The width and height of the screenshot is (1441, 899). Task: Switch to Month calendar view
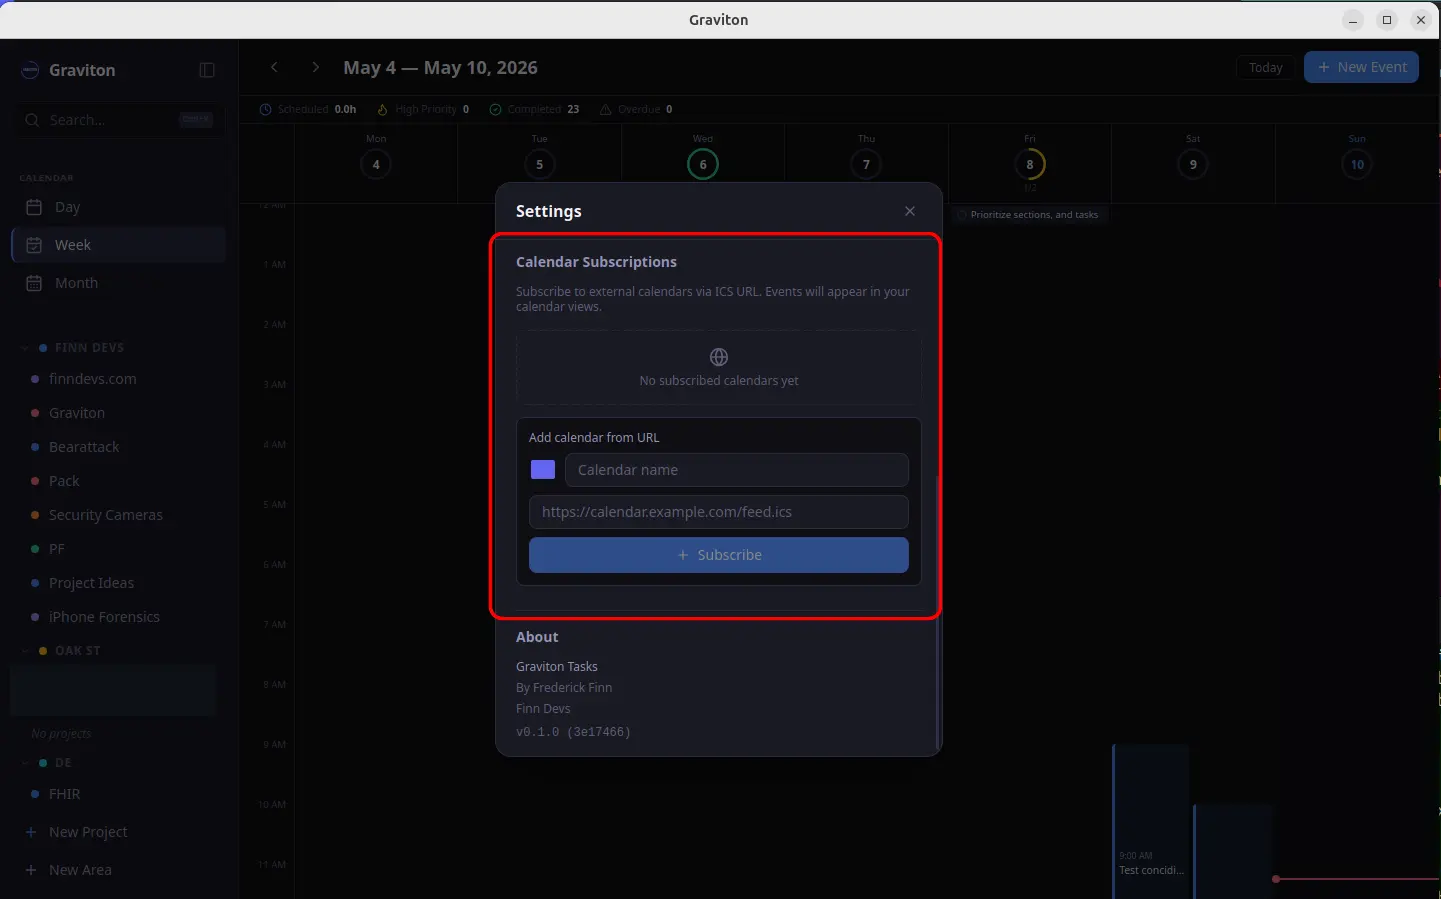click(118, 283)
